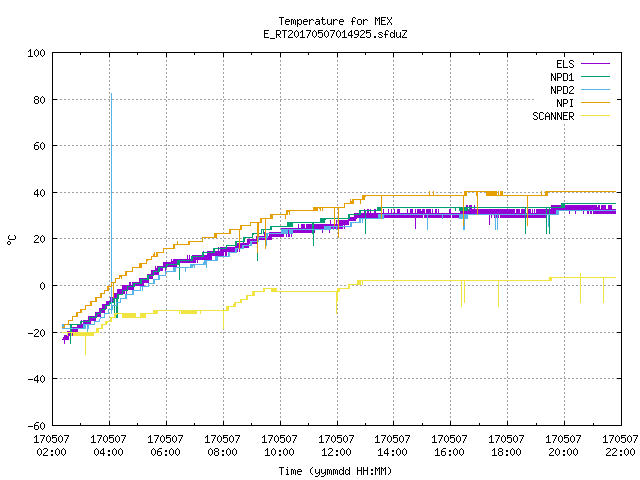Click the green NPD1 legend line sample
640x480 pixels.
(596, 77)
